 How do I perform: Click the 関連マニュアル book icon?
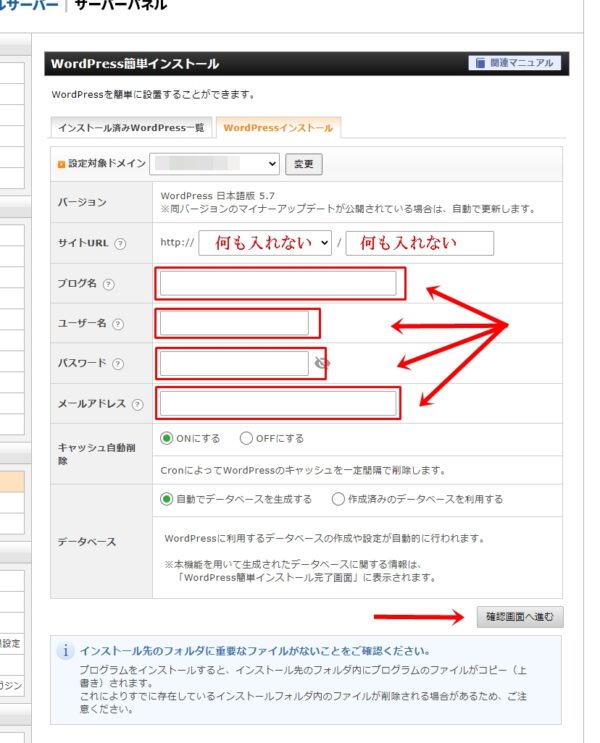tap(480, 63)
